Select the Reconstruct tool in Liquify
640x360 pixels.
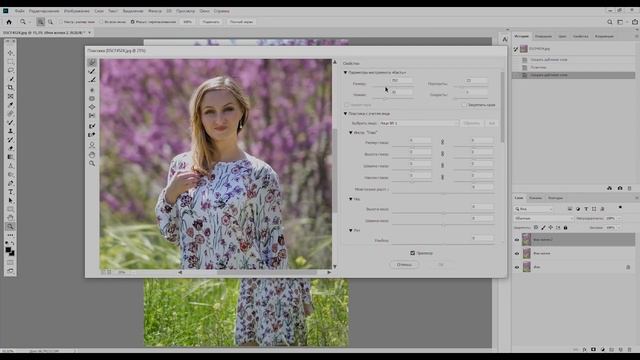92,71
